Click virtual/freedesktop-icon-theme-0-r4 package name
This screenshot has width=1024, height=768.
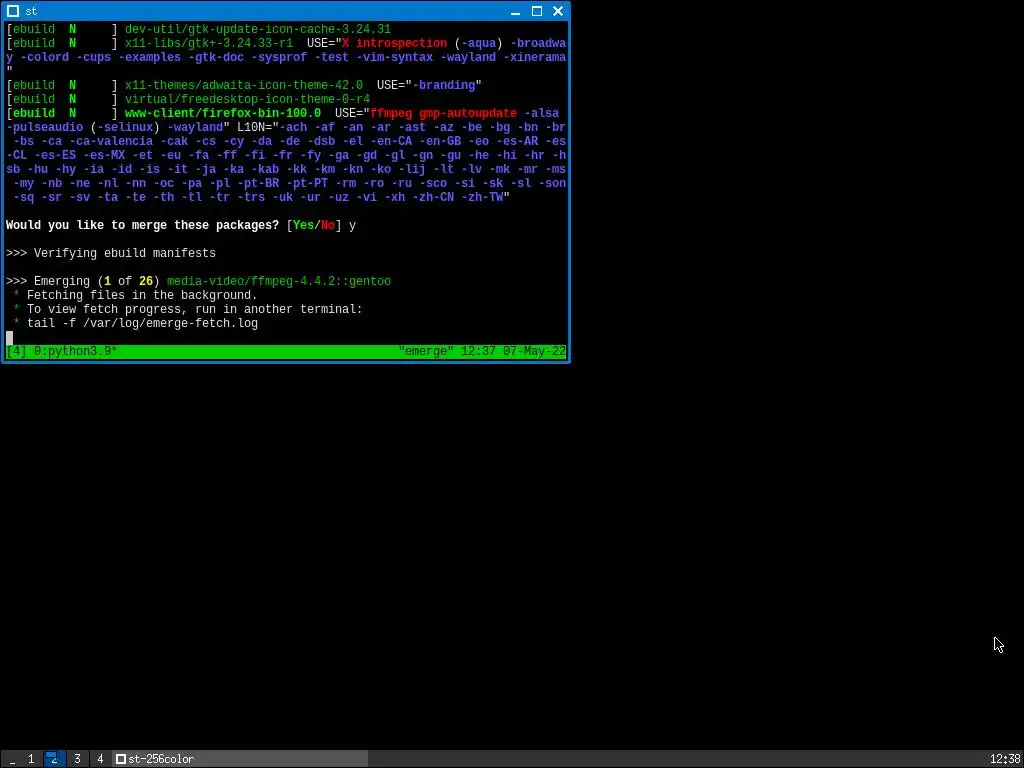[248, 99]
